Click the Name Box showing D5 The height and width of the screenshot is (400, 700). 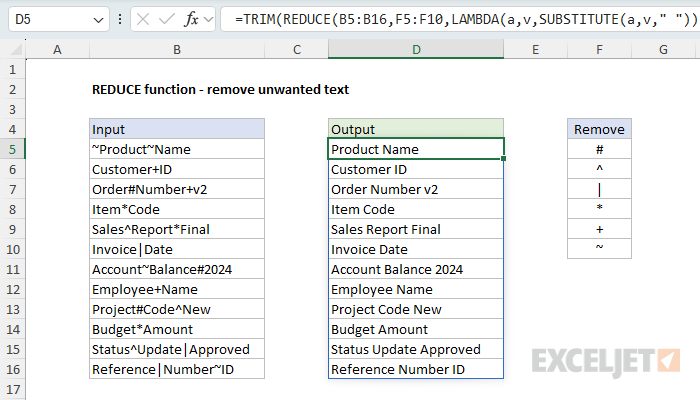(58, 19)
